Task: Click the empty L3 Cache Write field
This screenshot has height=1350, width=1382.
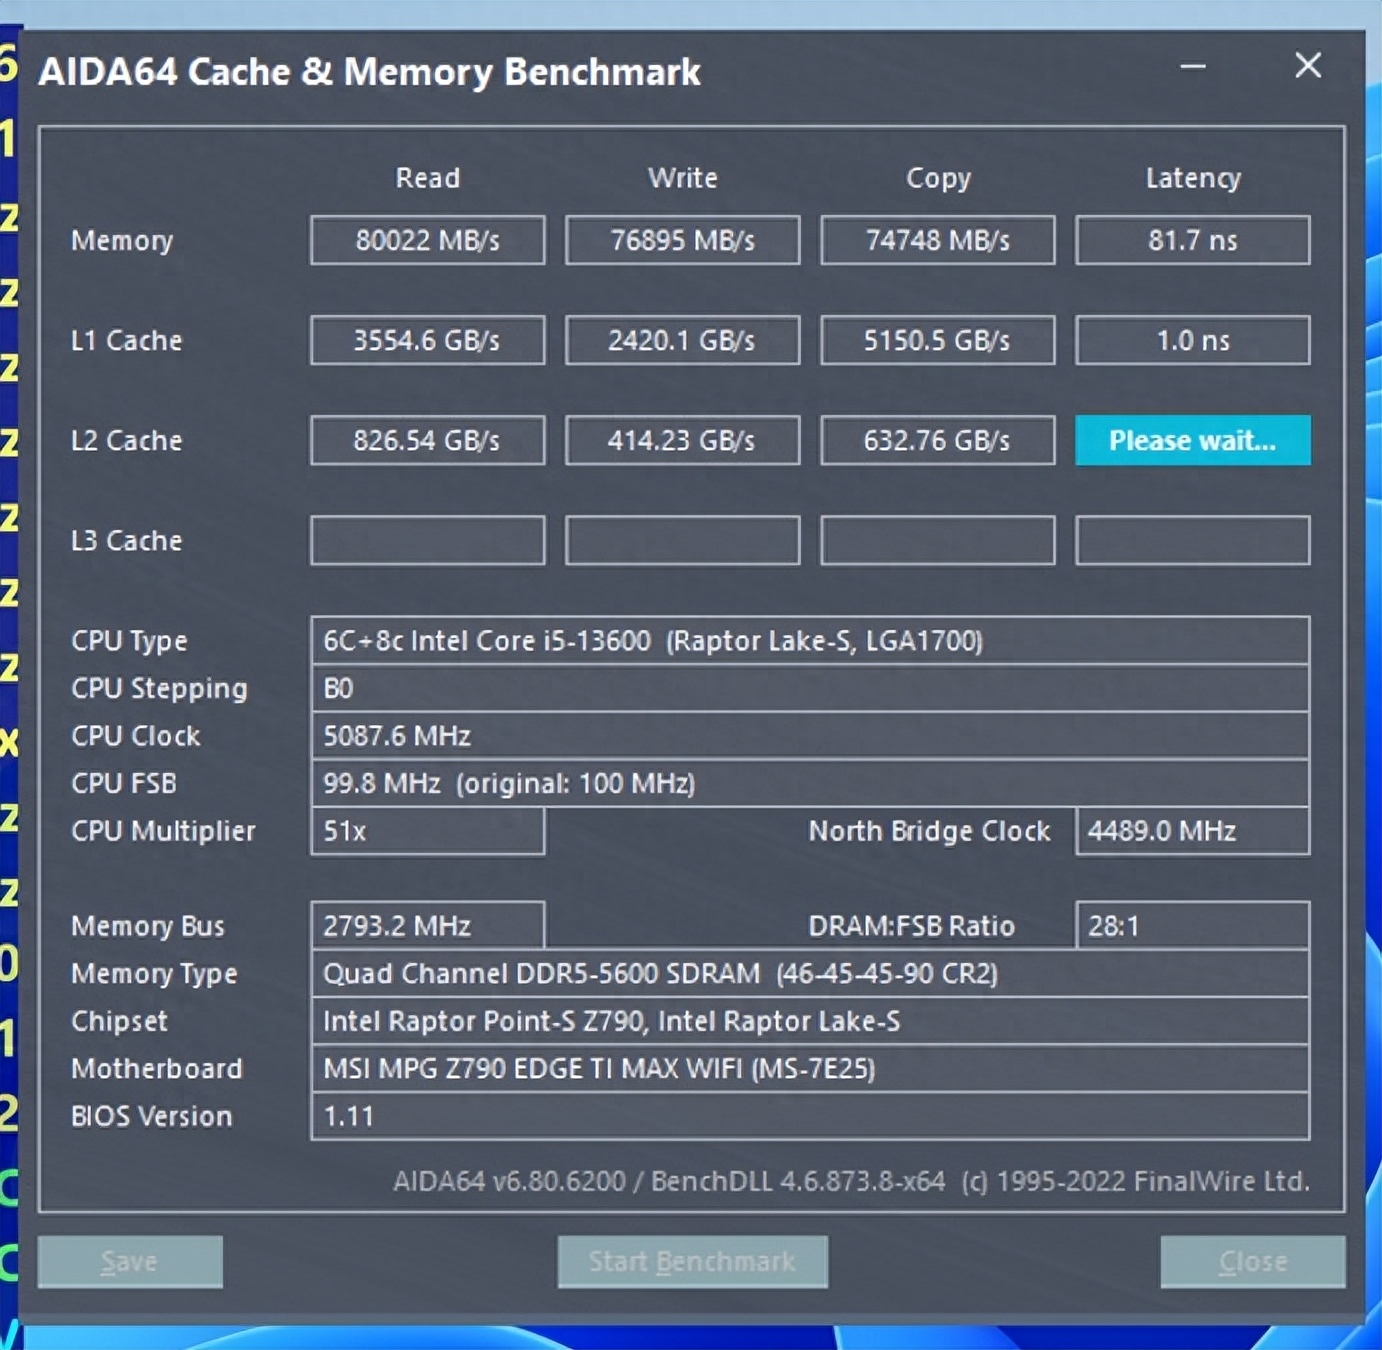Action: 683,540
